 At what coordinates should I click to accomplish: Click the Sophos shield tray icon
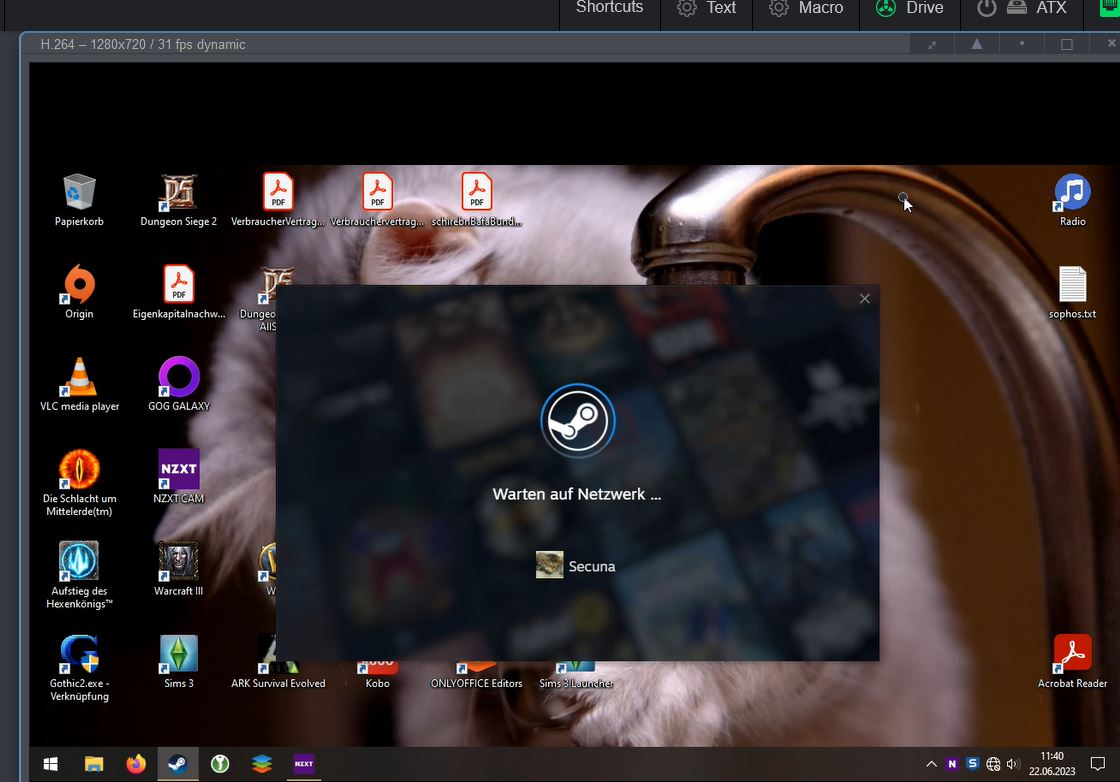pyautogui.click(x=972, y=763)
